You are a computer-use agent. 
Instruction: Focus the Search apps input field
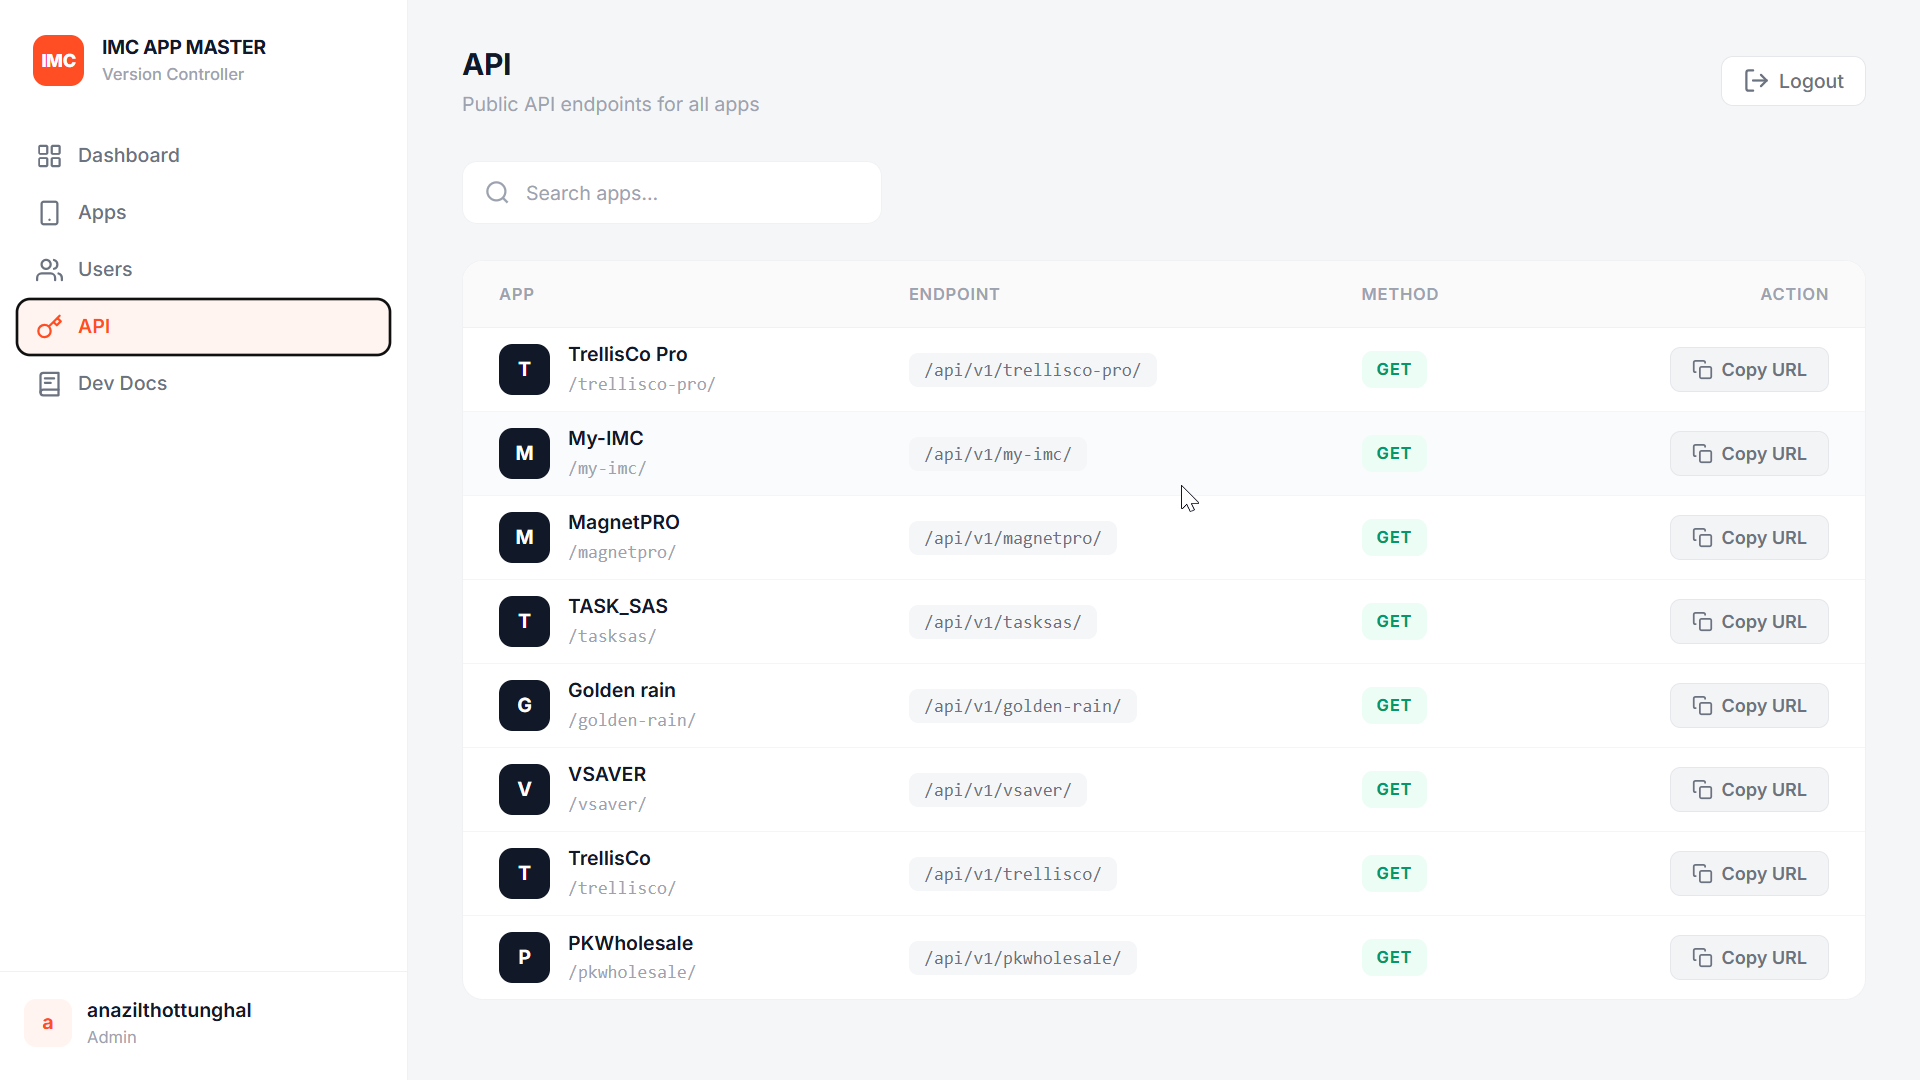point(672,193)
